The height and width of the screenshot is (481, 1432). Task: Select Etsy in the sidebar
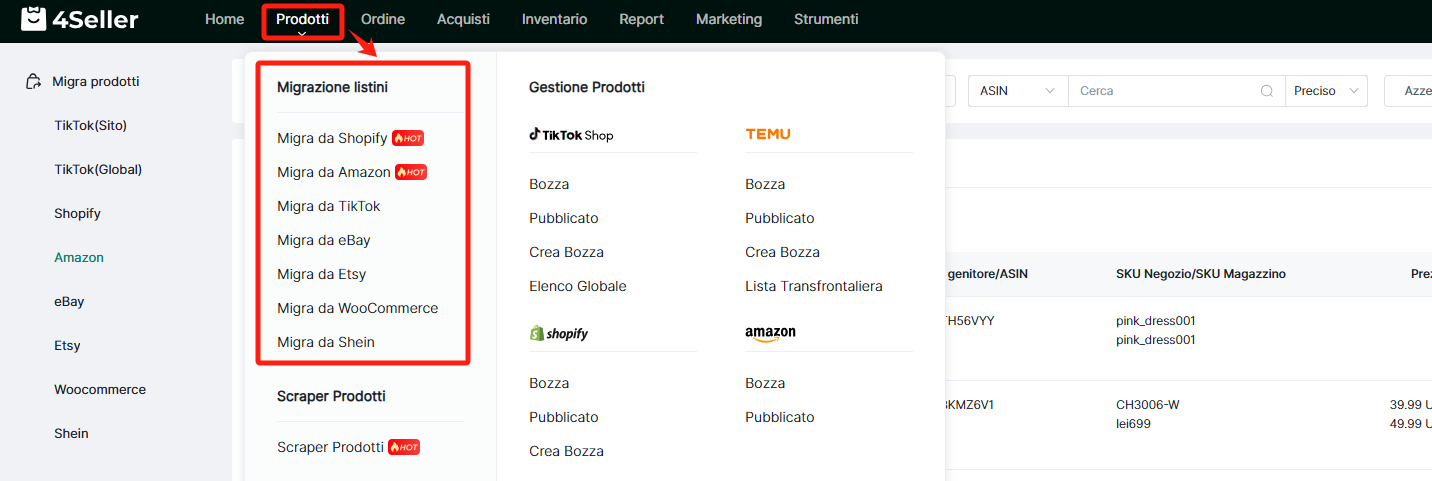67,345
